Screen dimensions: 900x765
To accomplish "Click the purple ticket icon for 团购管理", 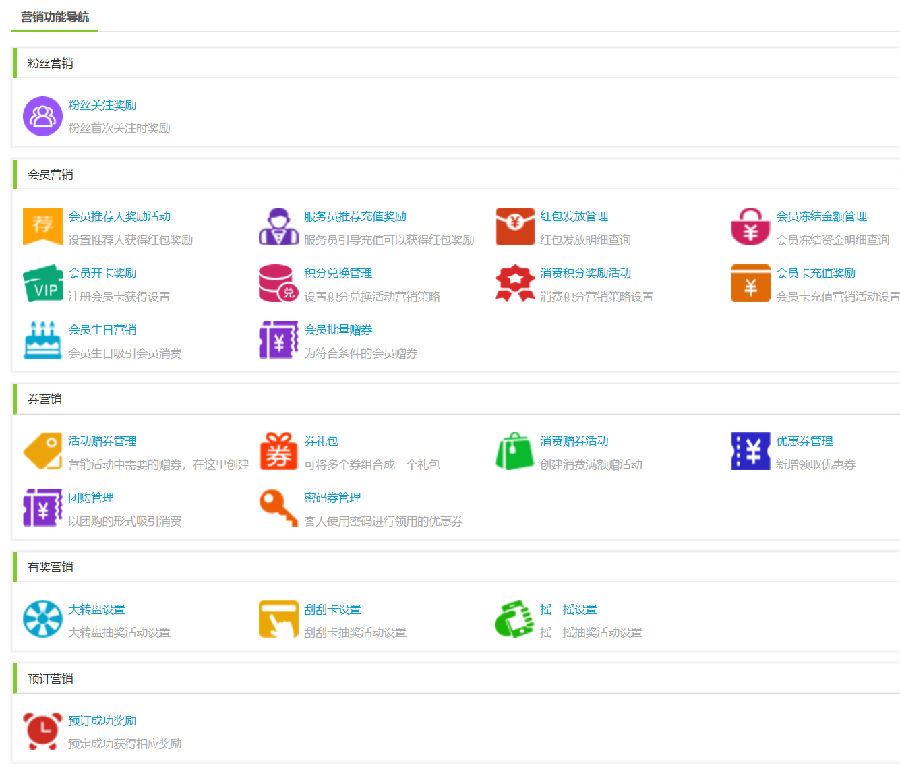I will 42,508.
